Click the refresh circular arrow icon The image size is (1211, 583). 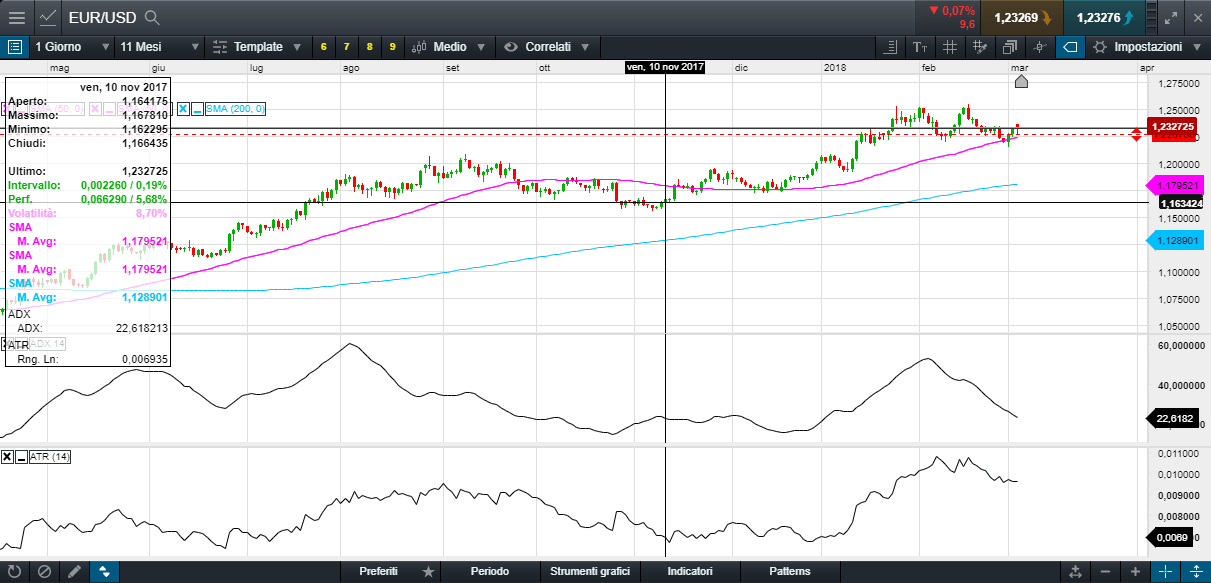click(14, 572)
